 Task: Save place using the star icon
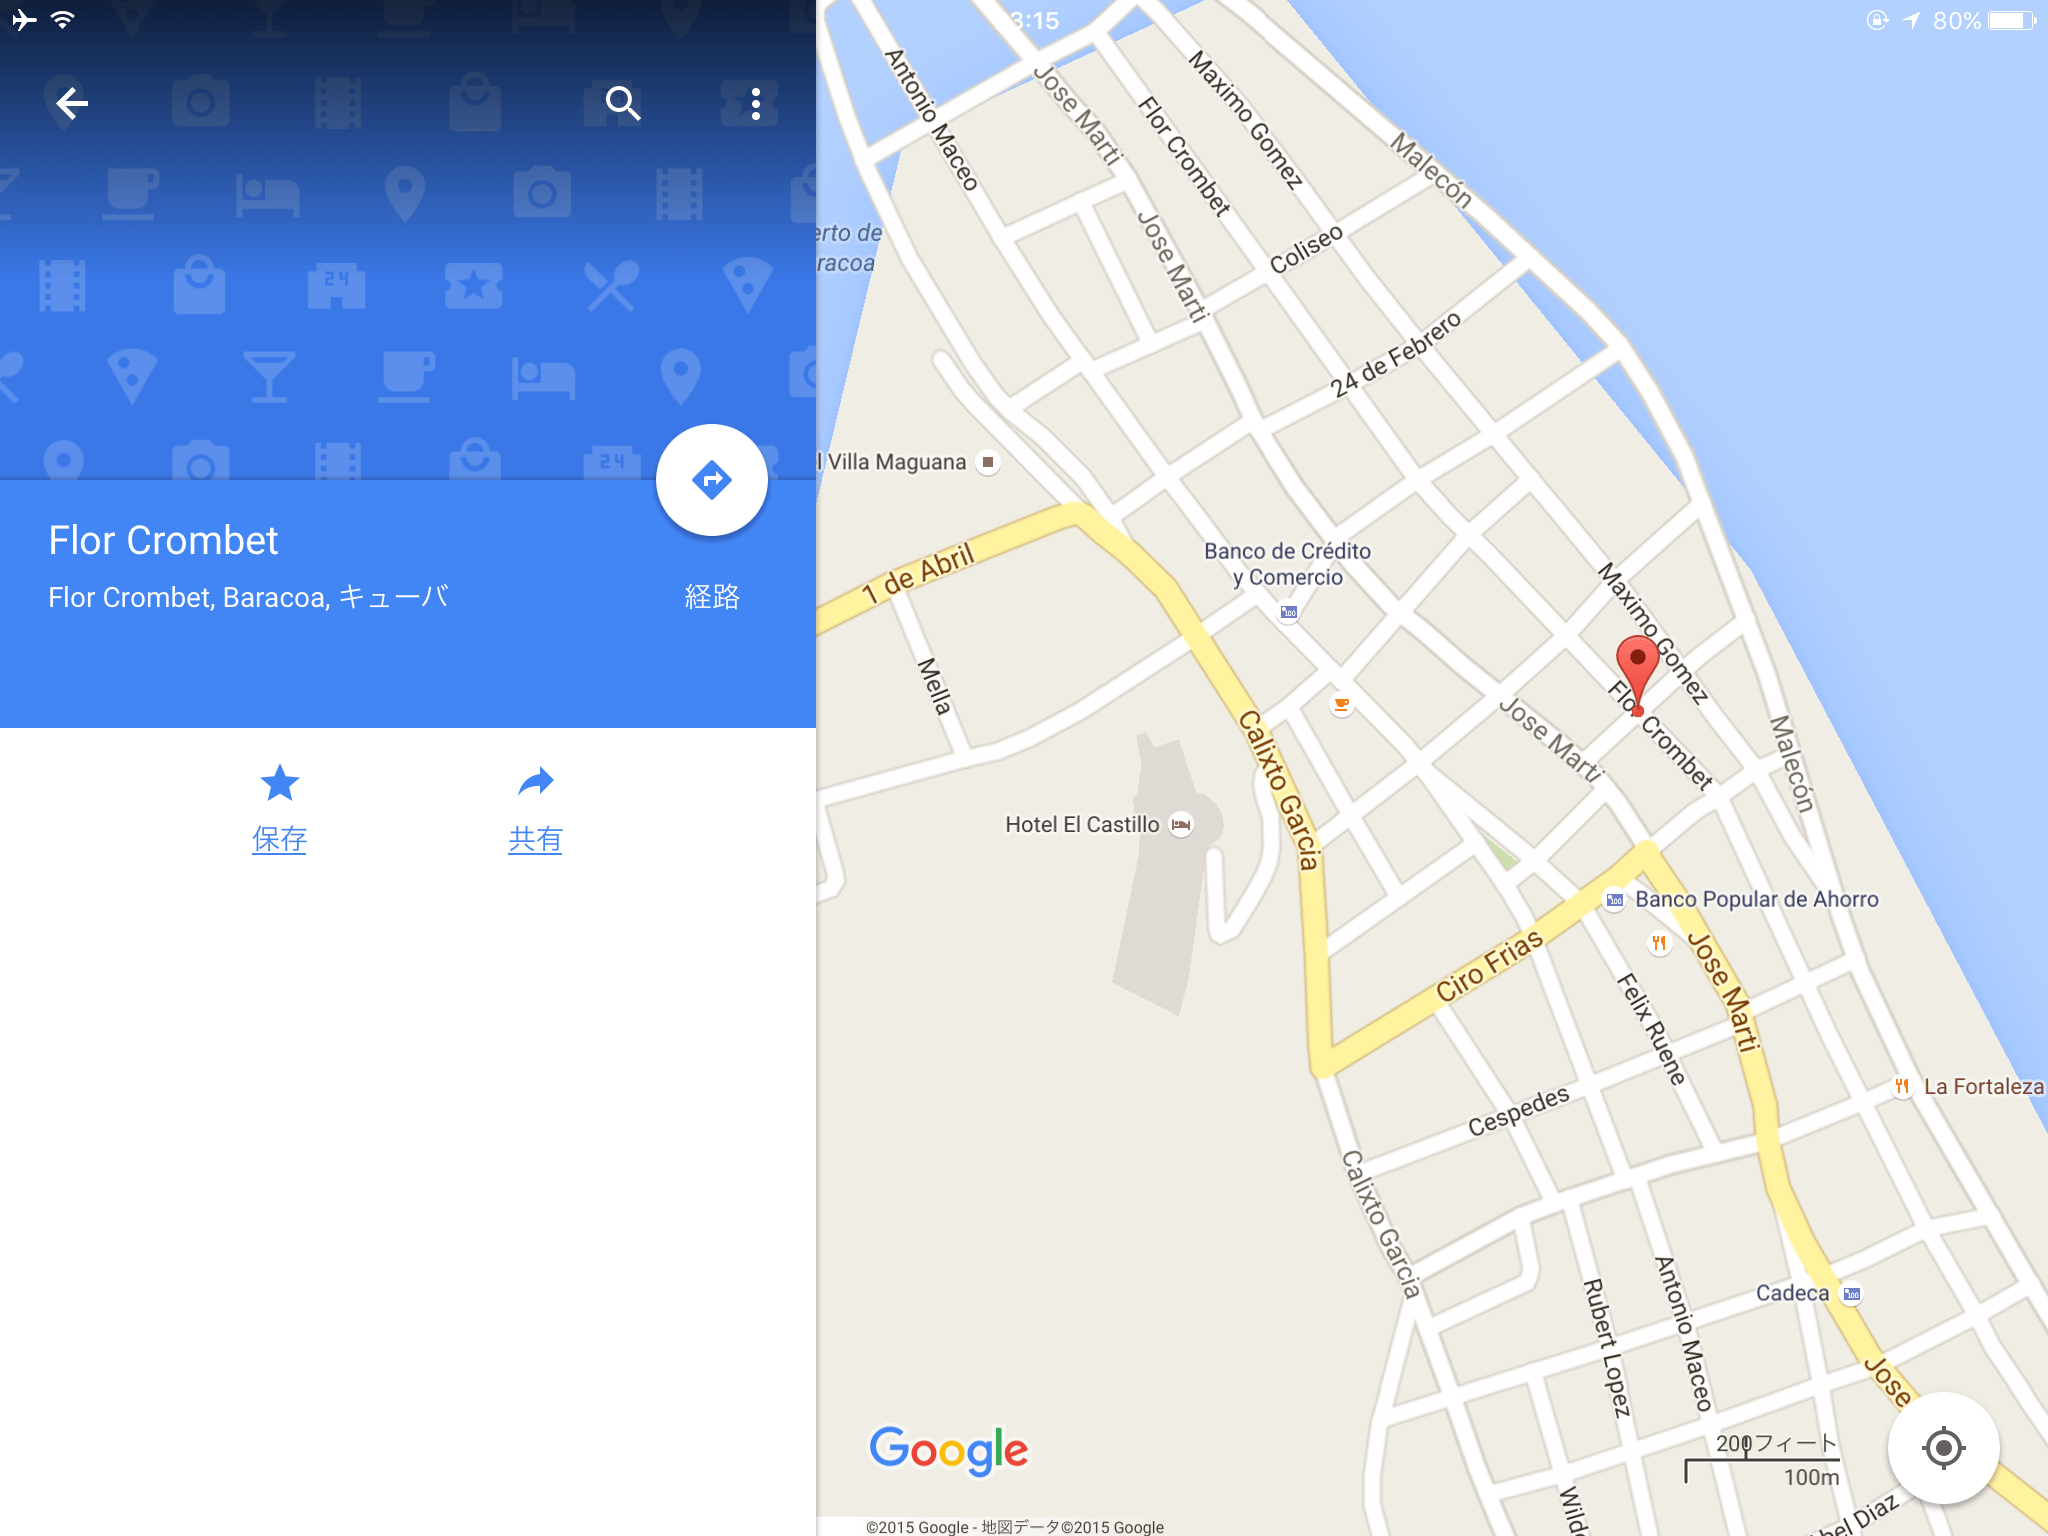279,783
